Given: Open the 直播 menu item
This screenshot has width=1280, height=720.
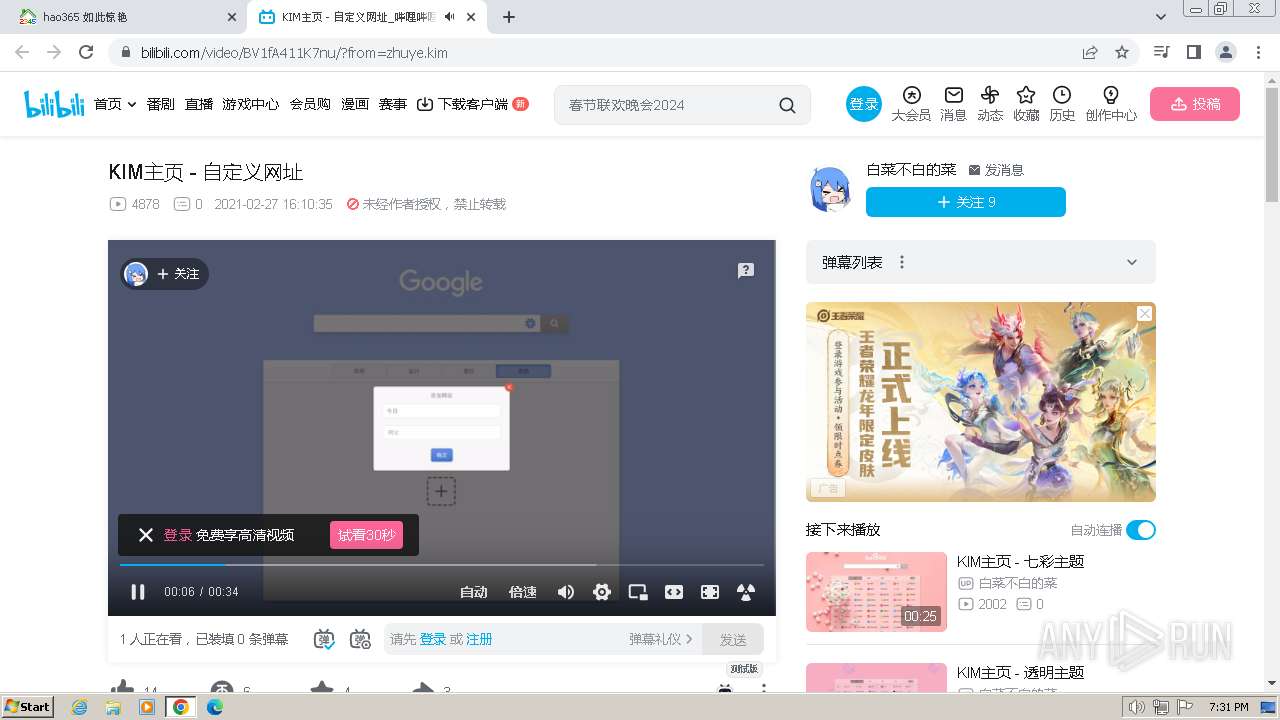Looking at the screenshot, I should [x=199, y=104].
